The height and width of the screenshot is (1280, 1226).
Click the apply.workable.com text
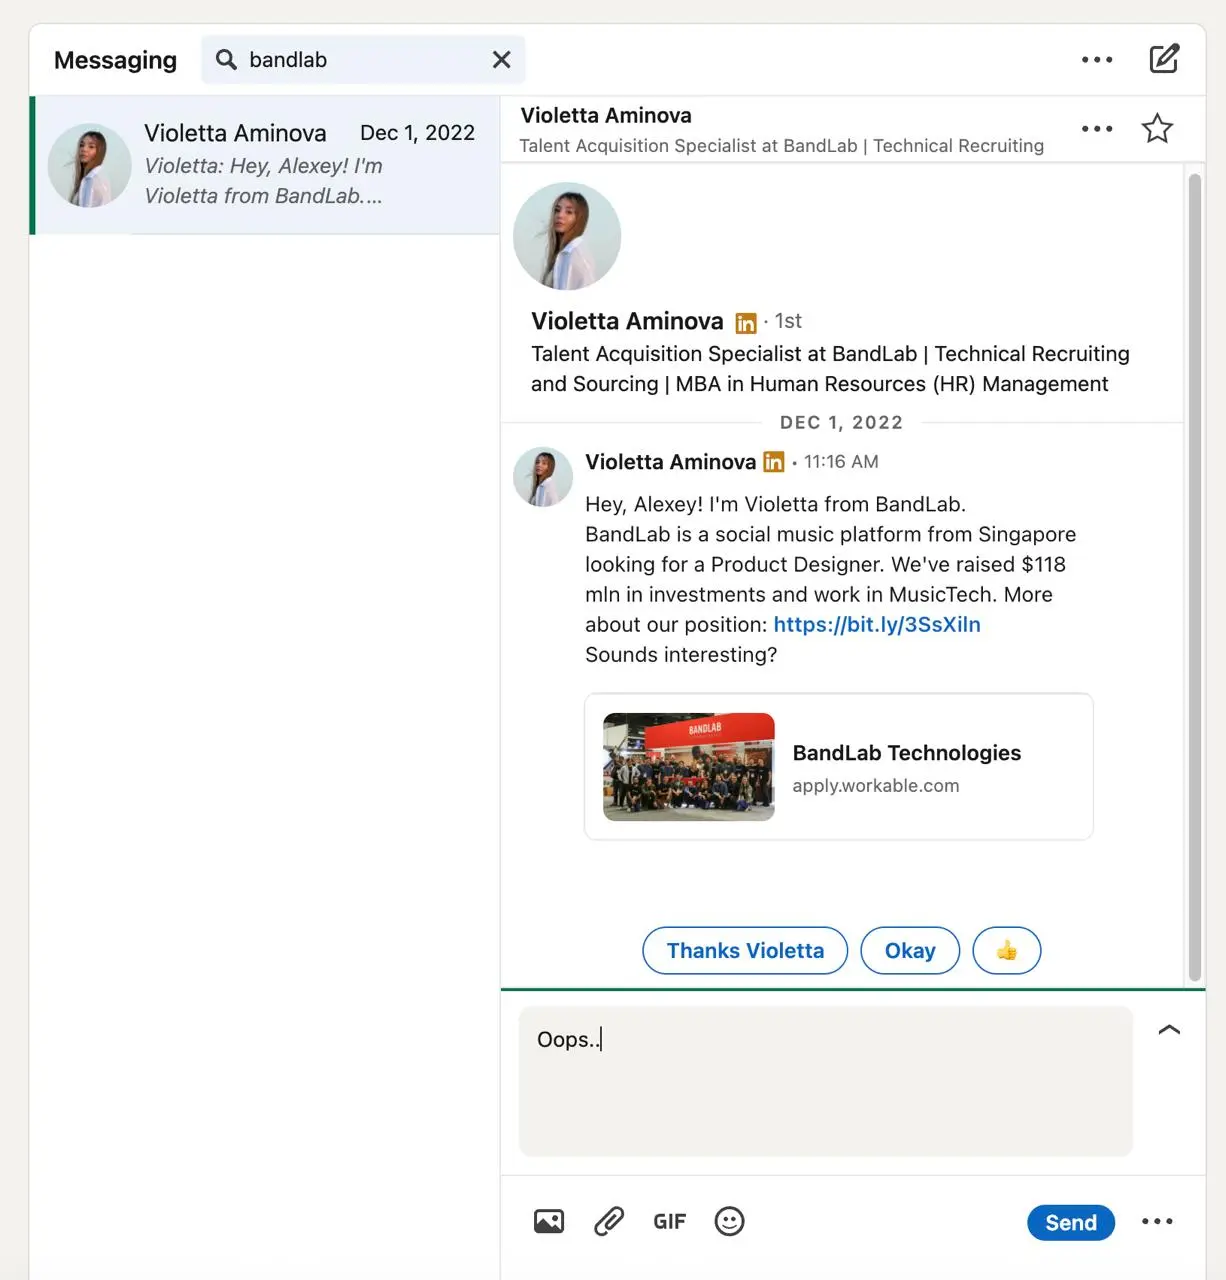tap(876, 786)
